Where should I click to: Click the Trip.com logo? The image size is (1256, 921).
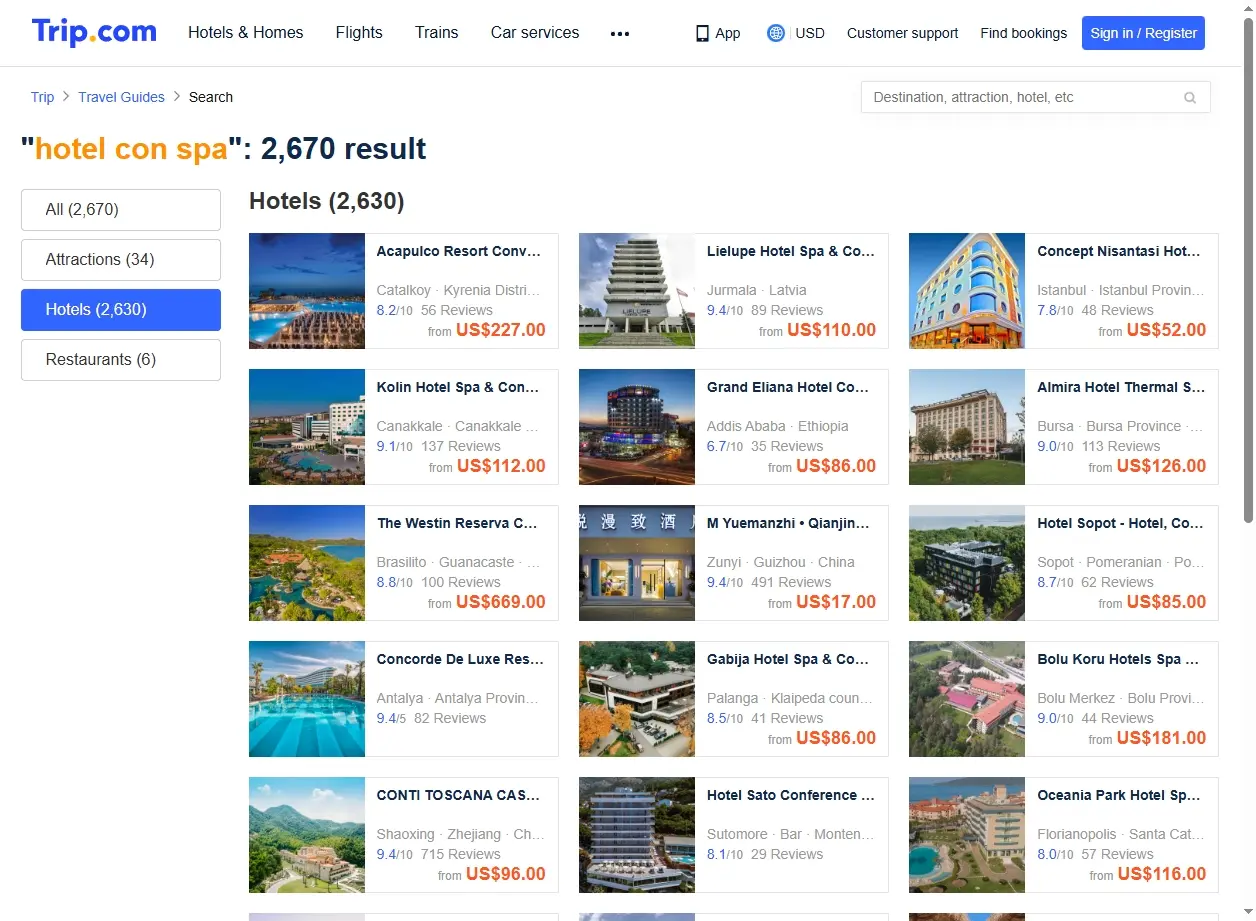(94, 32)
